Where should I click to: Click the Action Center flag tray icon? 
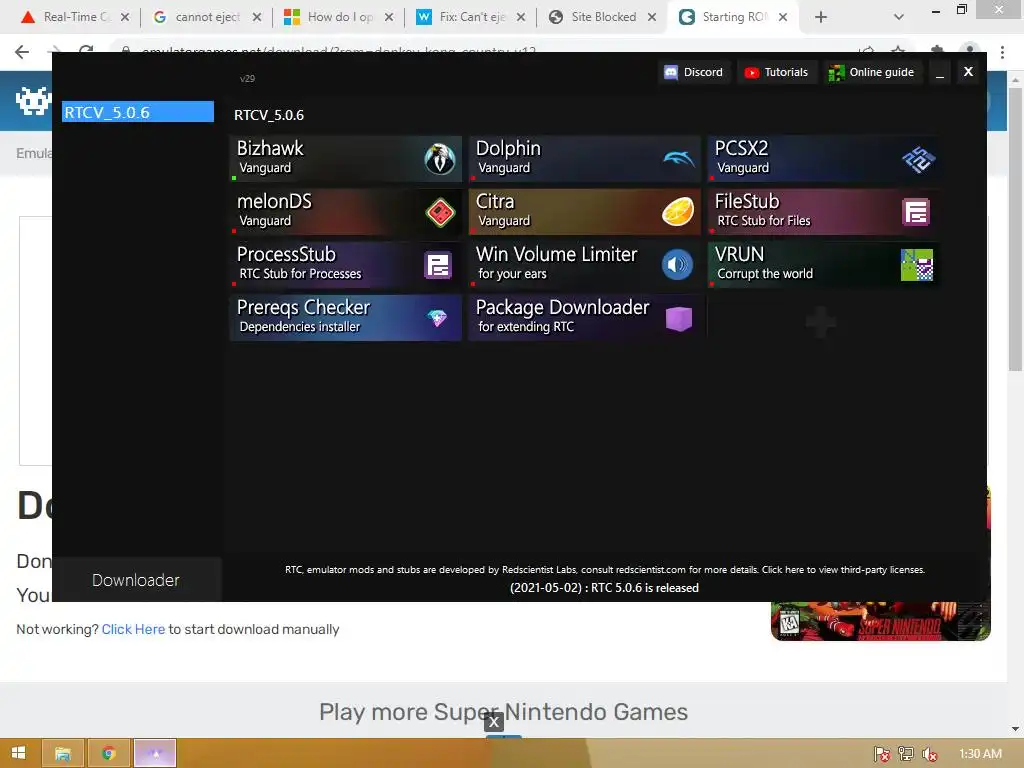click(x=882, y=754)
